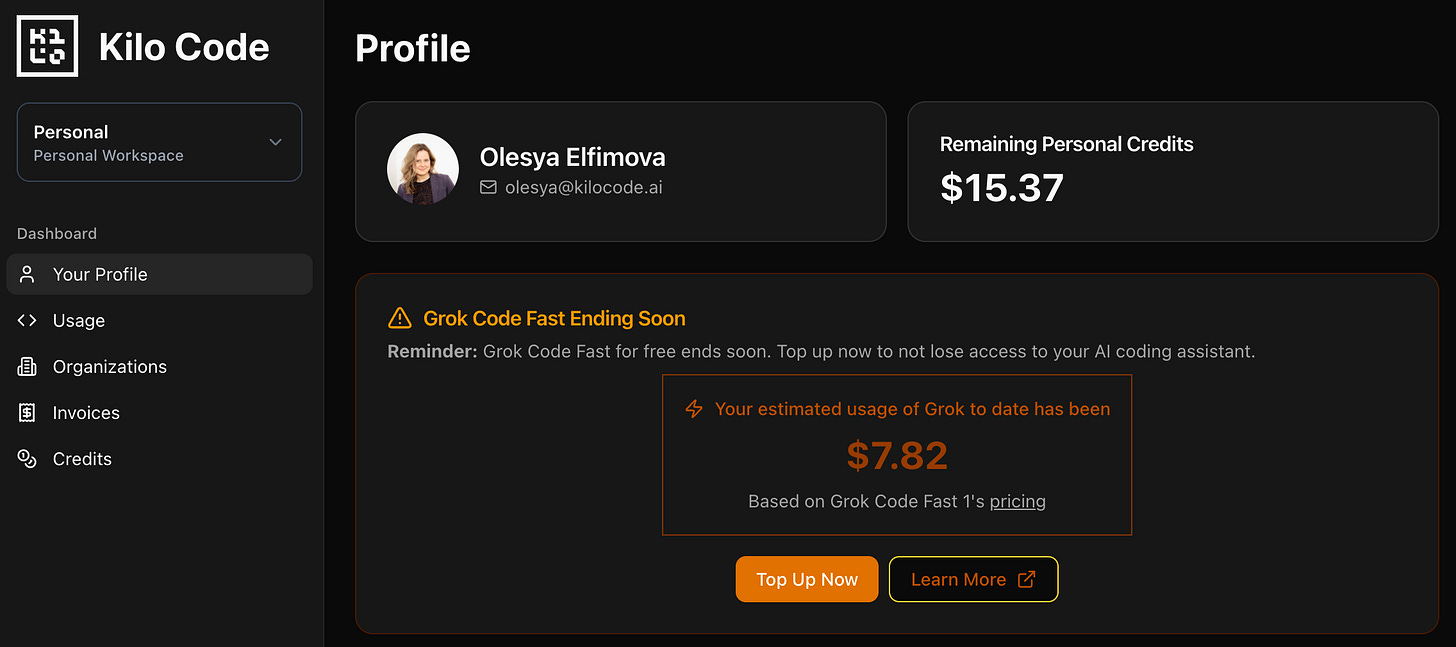Go to the Organizations page
This screenshot has height=647, width=1456.
(159, 366)
